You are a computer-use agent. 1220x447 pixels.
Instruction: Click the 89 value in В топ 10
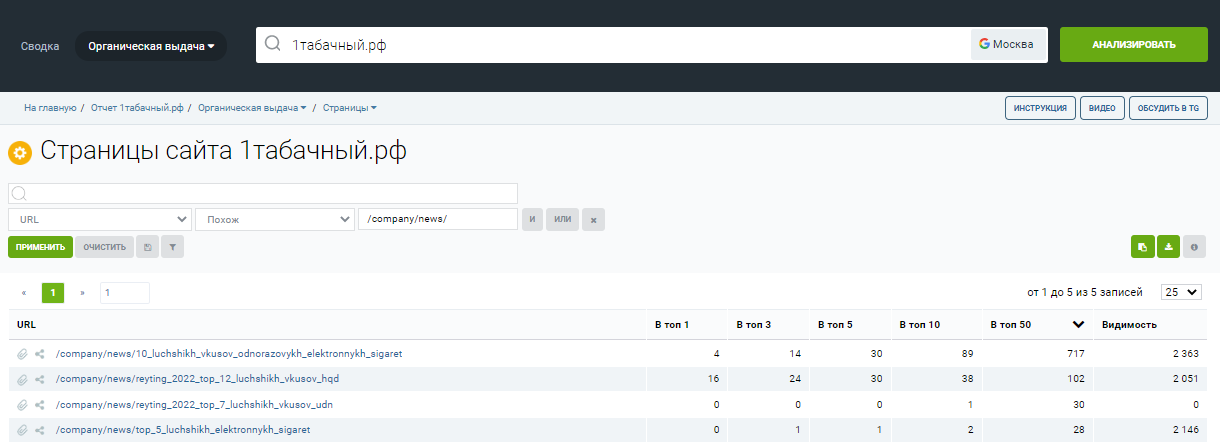point(968,354)
